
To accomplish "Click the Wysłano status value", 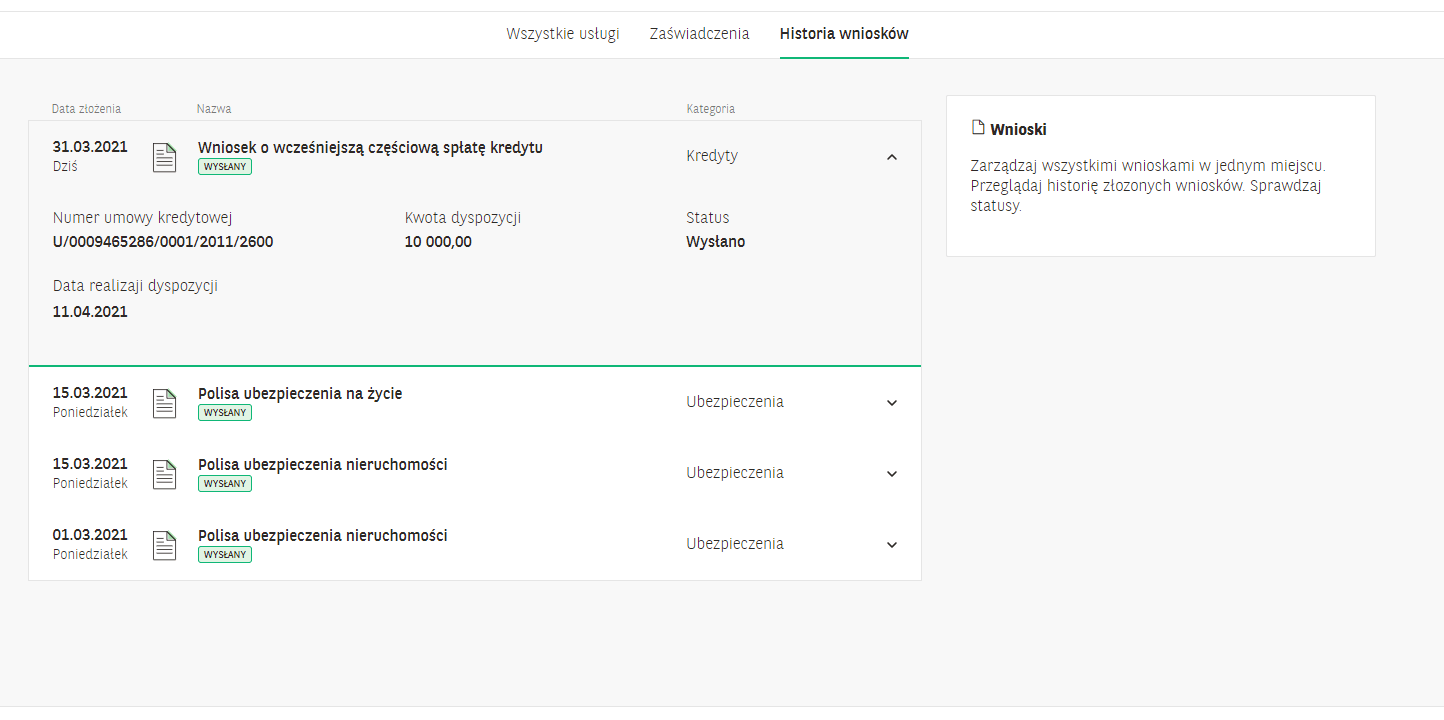I will (715, 242).
